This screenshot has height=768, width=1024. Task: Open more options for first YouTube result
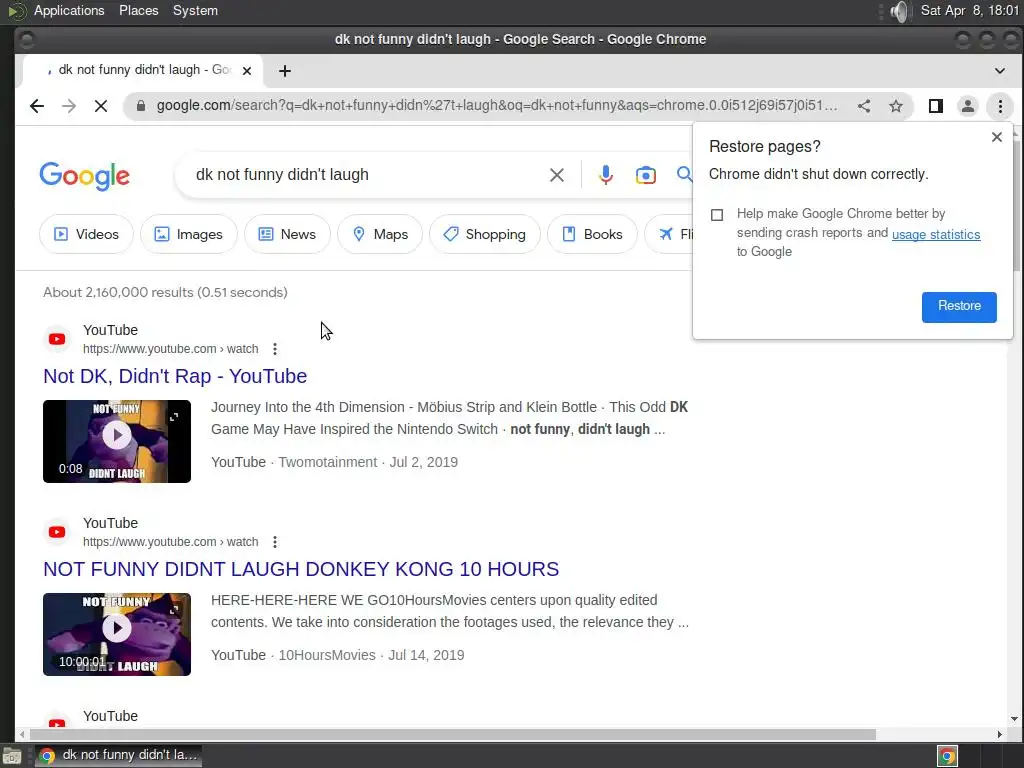[x=275, y=349]
